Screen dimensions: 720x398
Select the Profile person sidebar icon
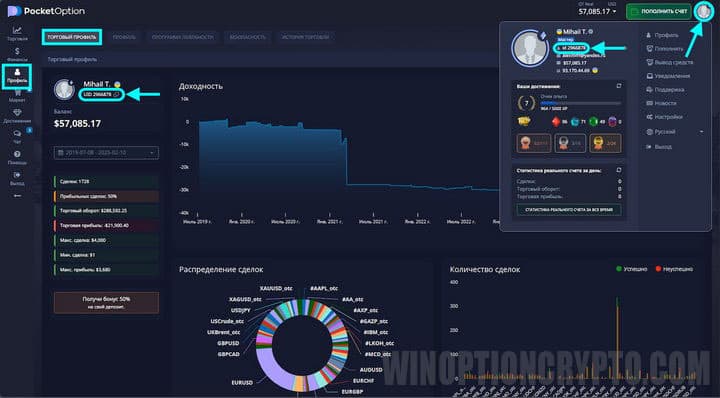pos(17,72)
